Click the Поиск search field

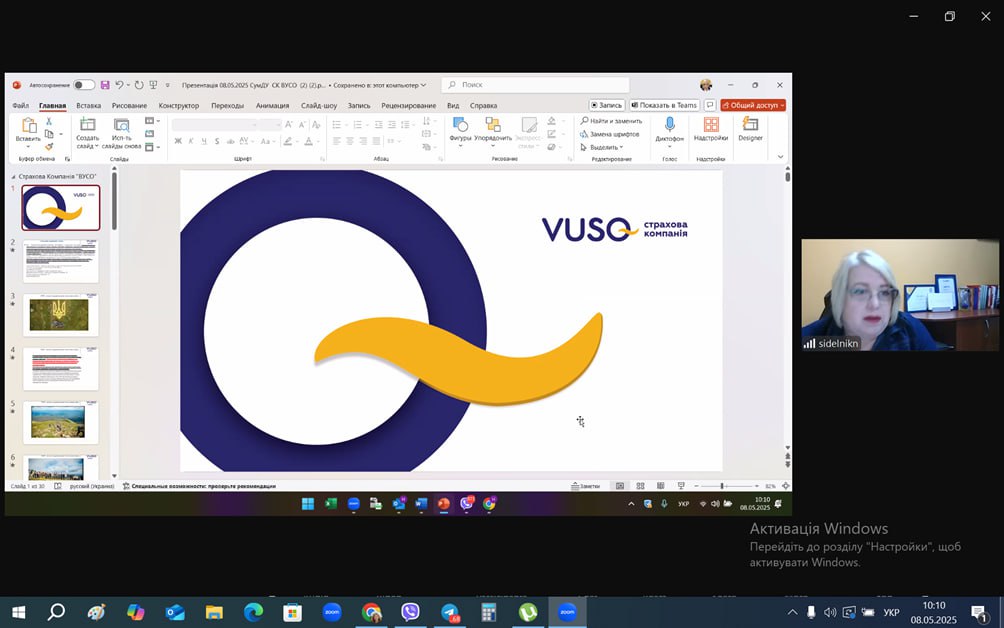tap(535, 85)
